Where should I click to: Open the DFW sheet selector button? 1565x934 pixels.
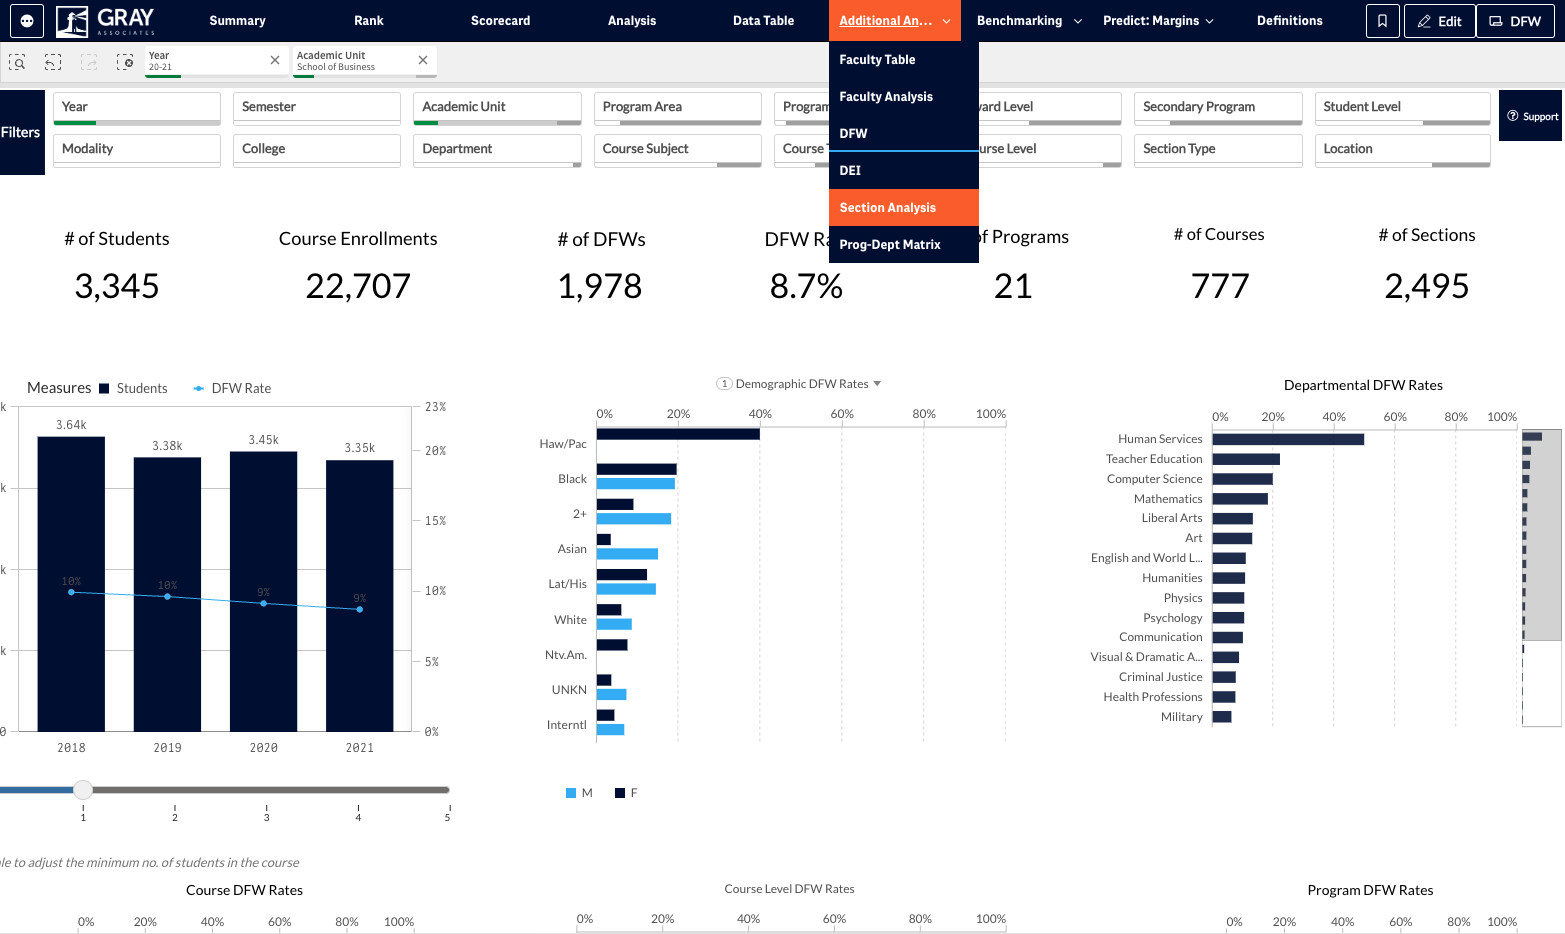coord(1515,21)
